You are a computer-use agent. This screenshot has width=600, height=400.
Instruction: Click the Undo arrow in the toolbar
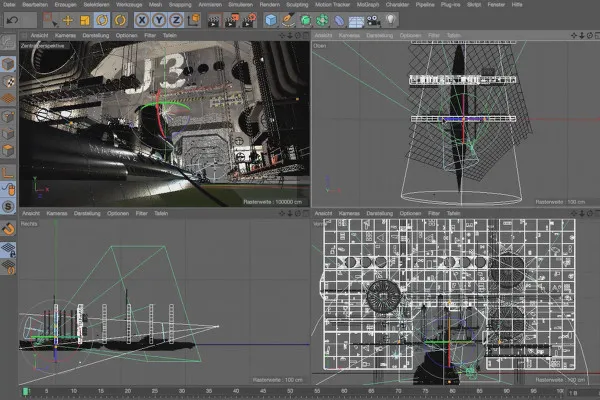click(11, 19)
